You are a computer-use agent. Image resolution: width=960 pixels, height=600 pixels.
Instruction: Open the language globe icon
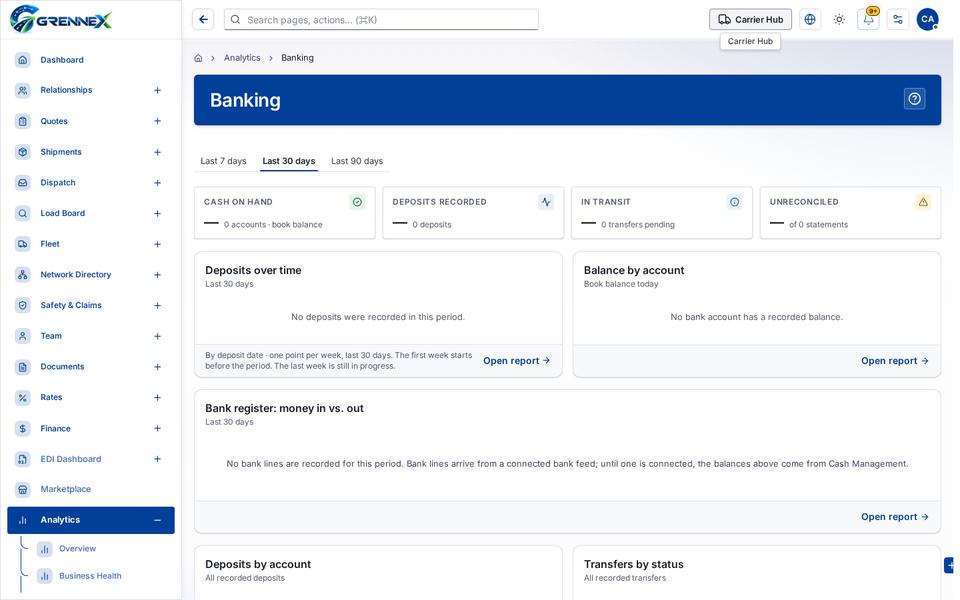click(809, 20)
